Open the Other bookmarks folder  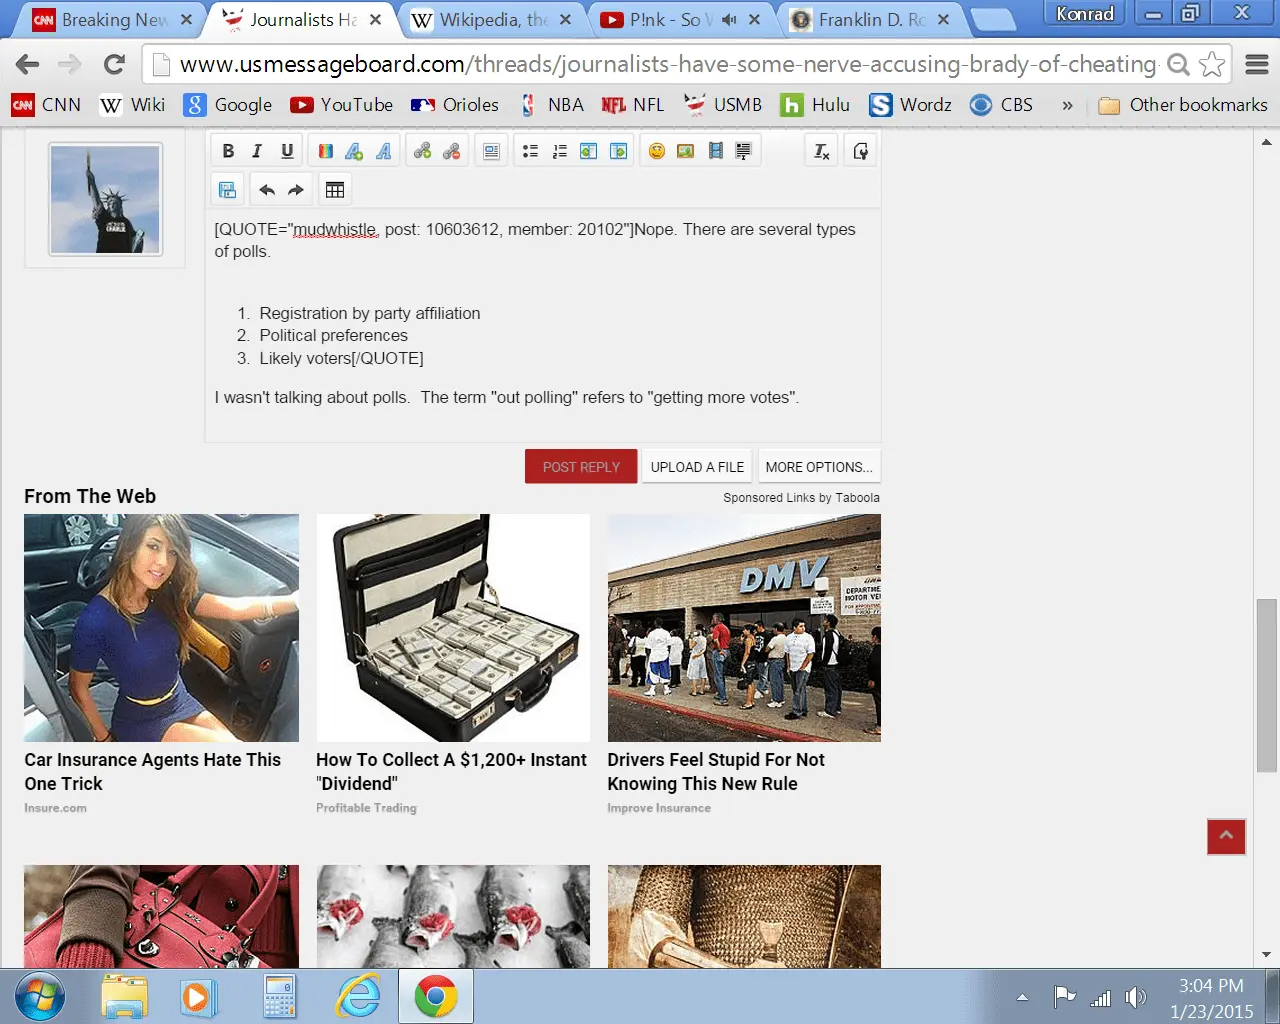[x=1183, y=105]
